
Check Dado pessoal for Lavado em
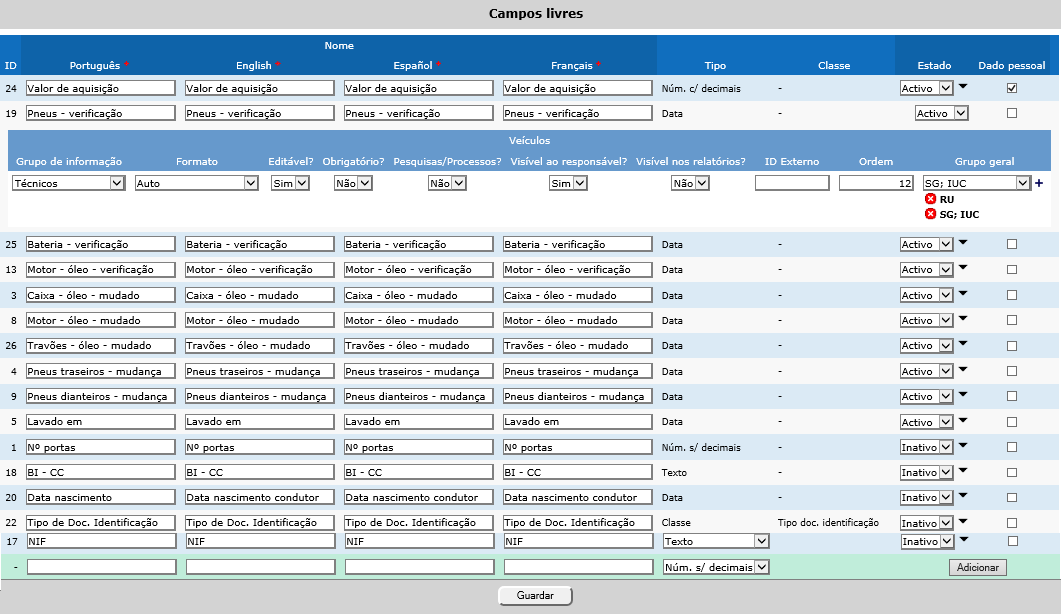1012,422
